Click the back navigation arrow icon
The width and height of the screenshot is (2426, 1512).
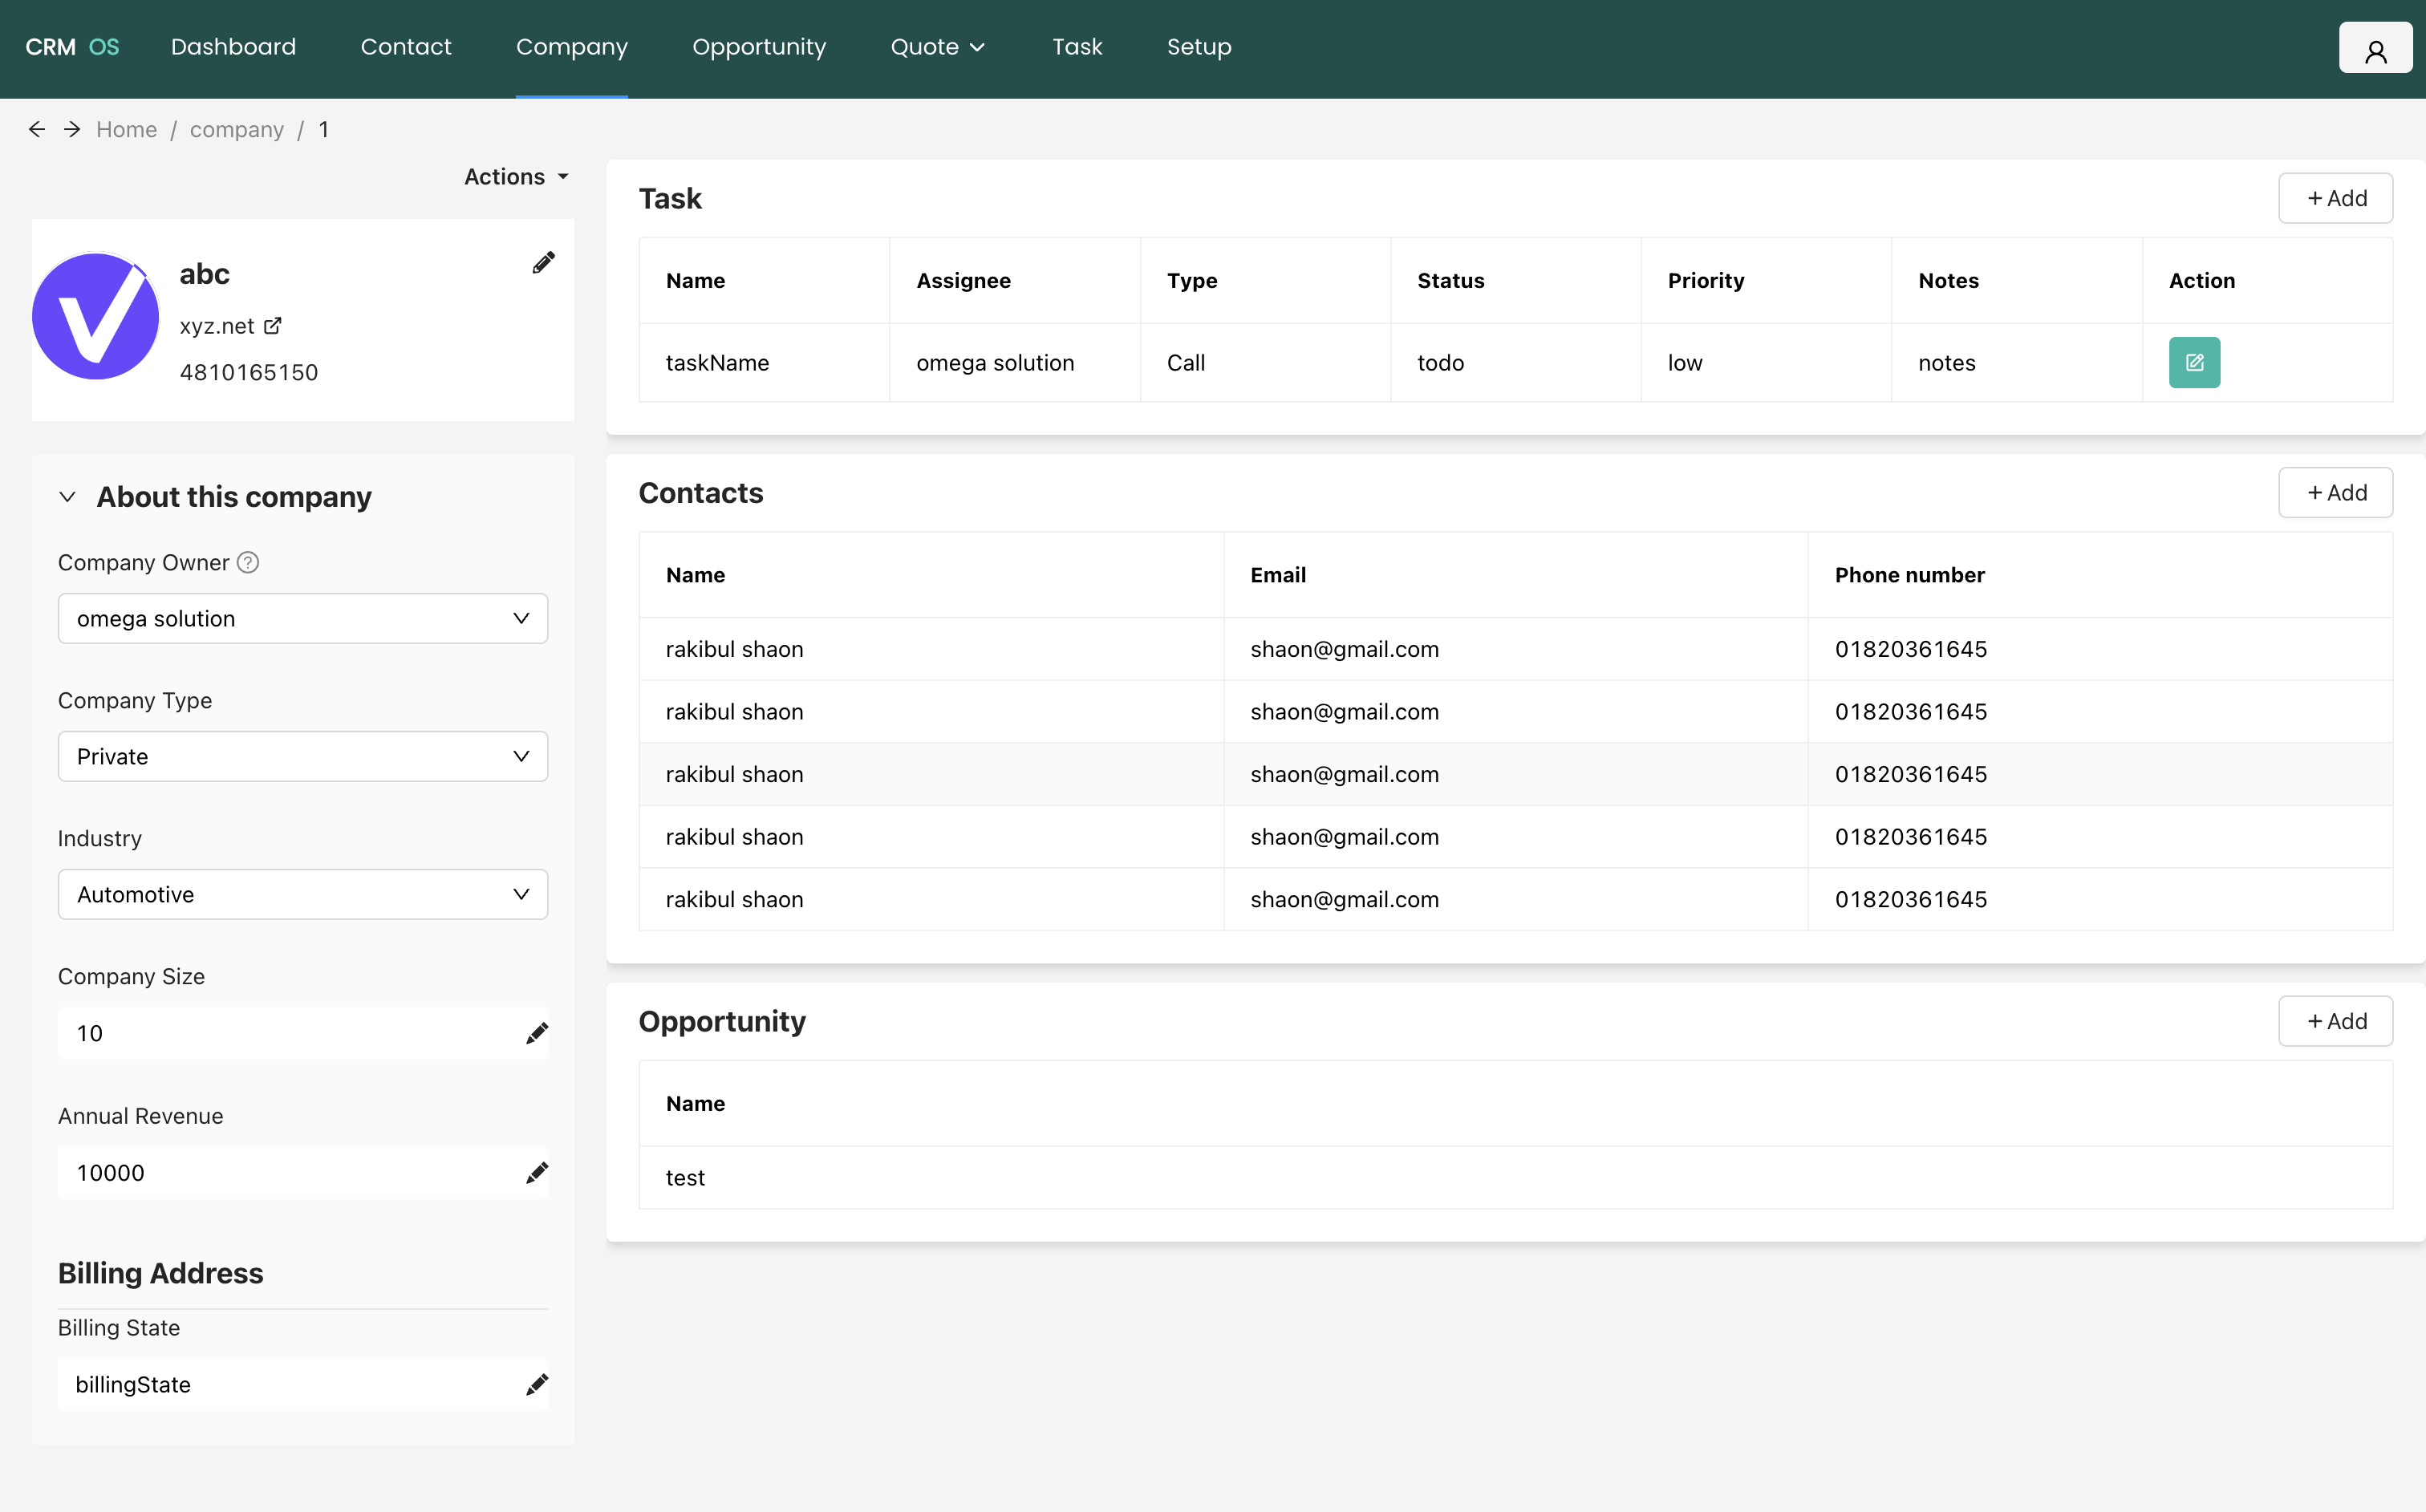pyautogui.click(x=37, y=129)
